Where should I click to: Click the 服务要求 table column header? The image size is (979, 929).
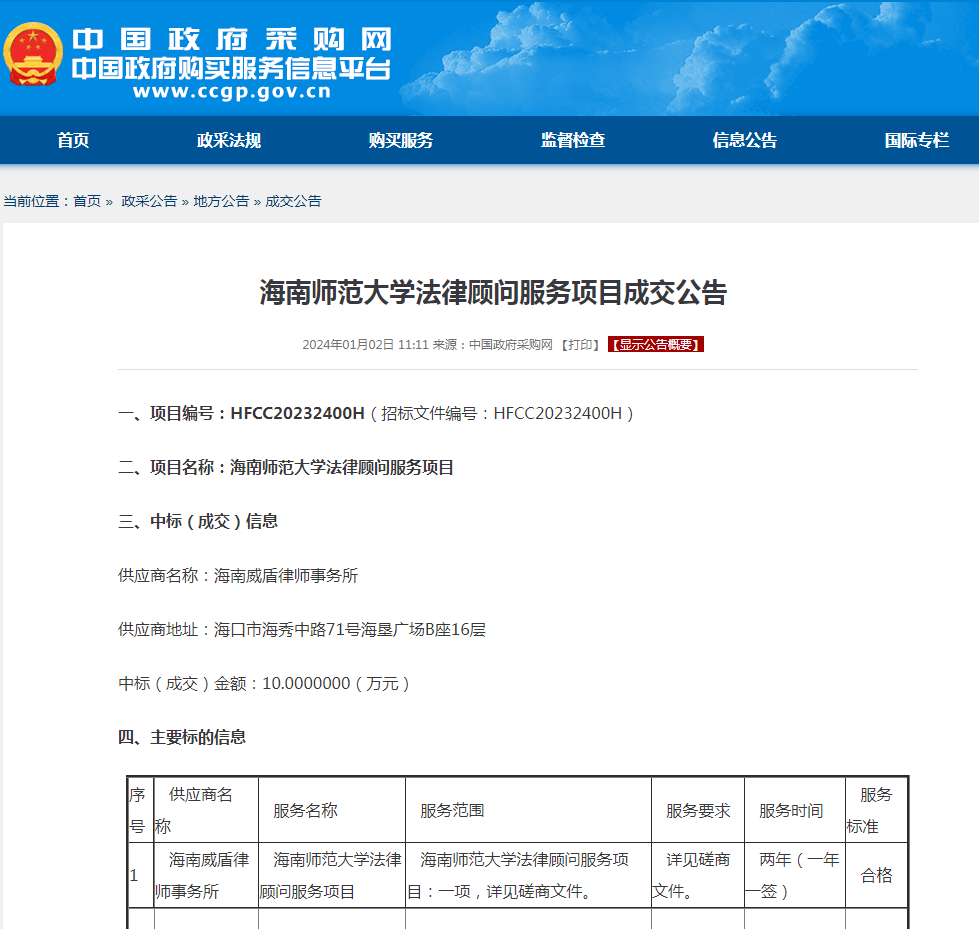click(697, 810)
